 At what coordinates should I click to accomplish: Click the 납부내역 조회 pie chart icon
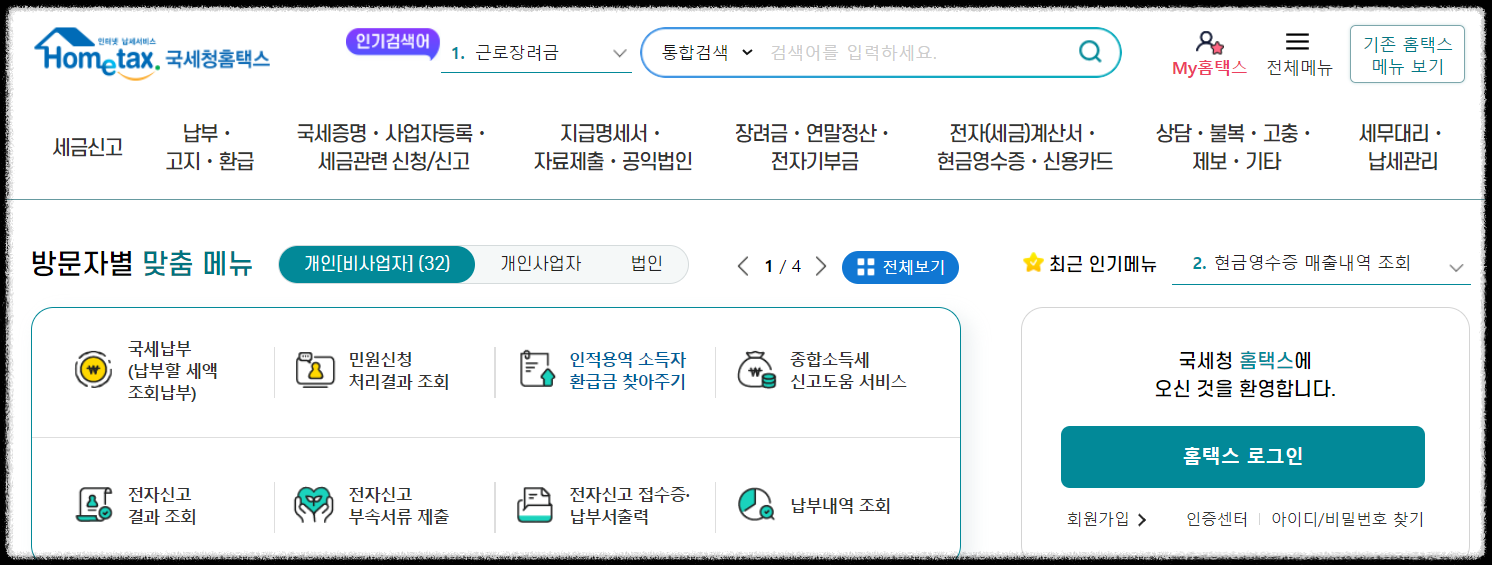[756, 505]
